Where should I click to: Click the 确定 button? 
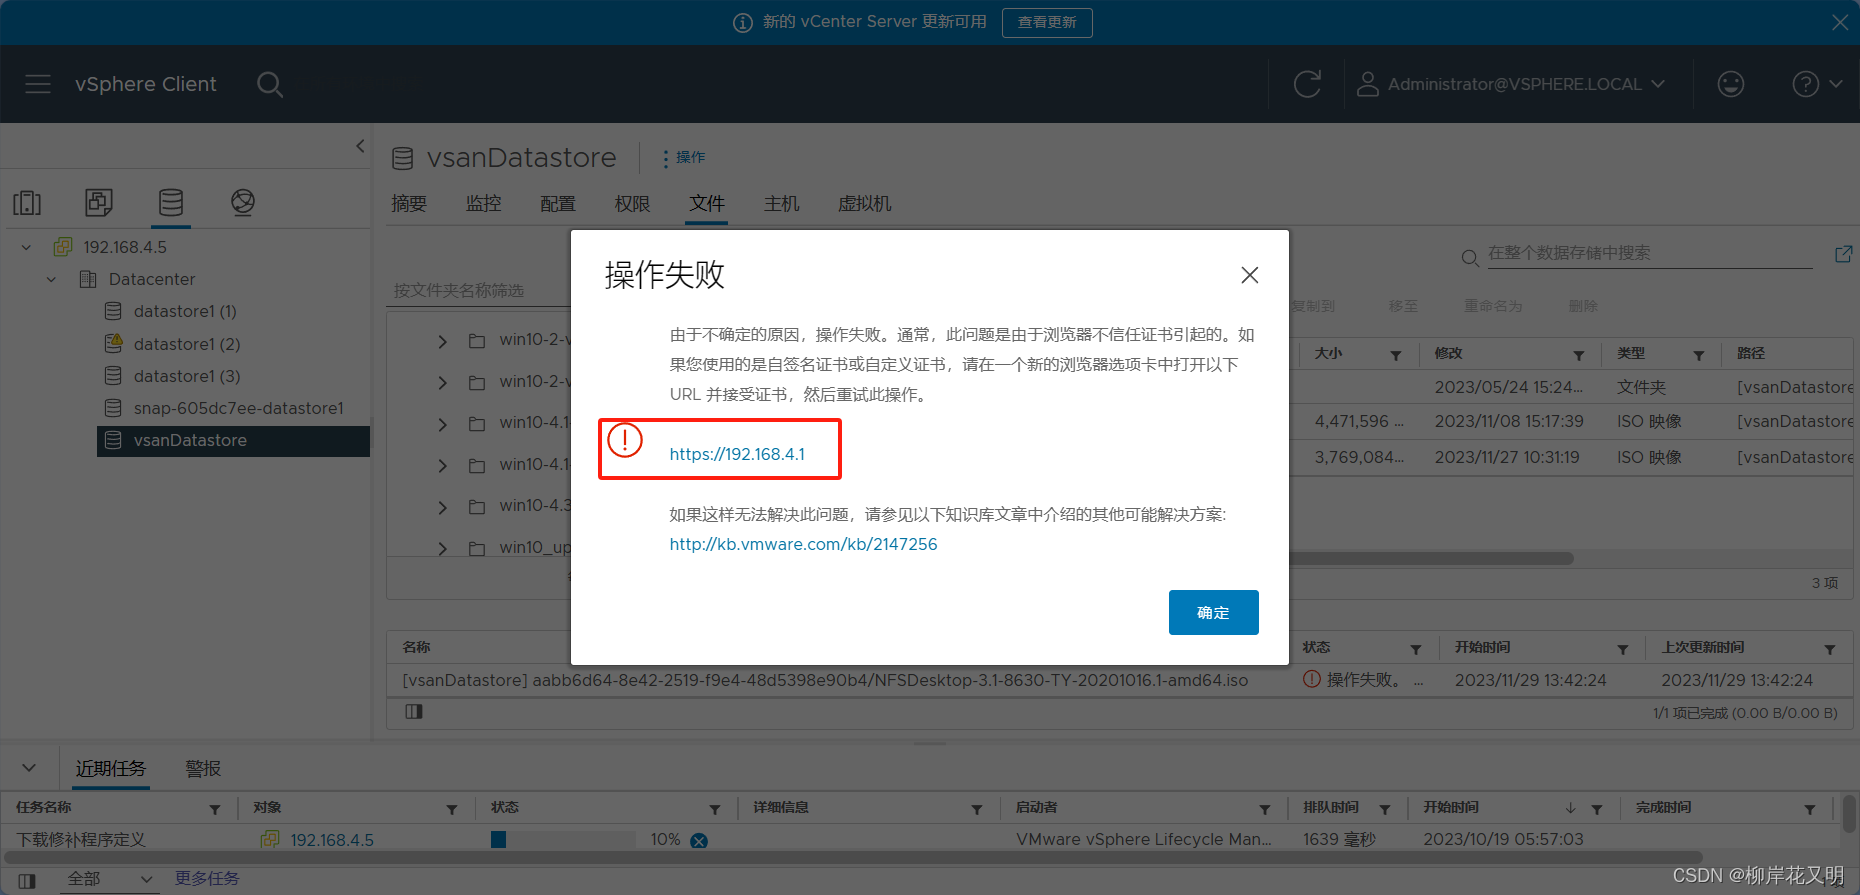1213,612
